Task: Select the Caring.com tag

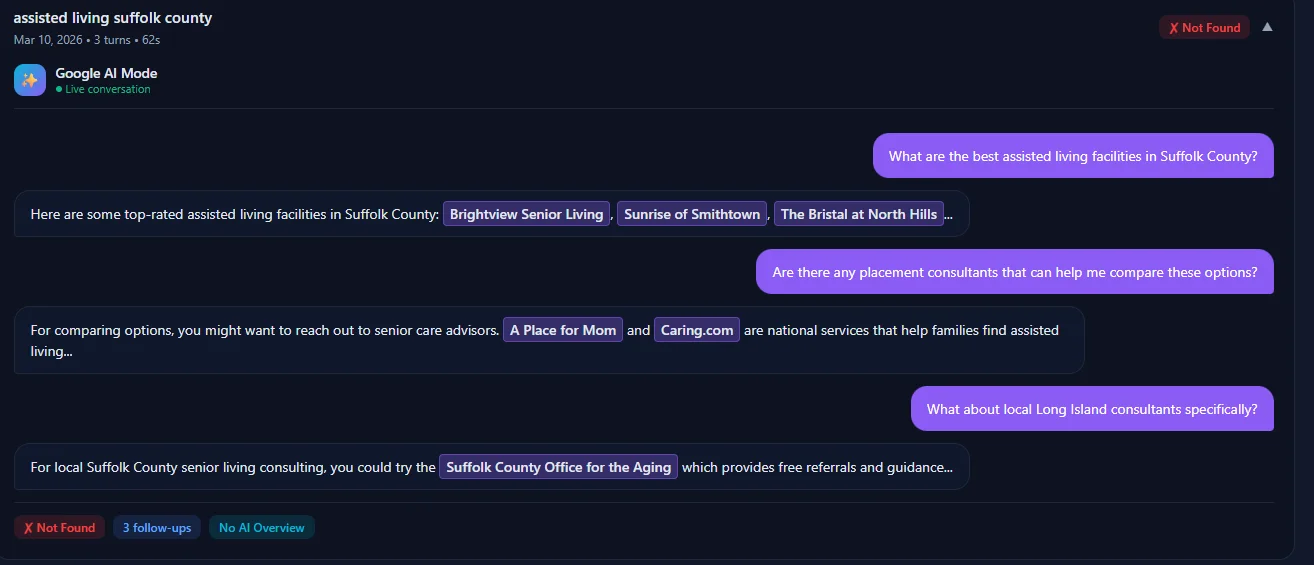Action: (x=697, y=330)
